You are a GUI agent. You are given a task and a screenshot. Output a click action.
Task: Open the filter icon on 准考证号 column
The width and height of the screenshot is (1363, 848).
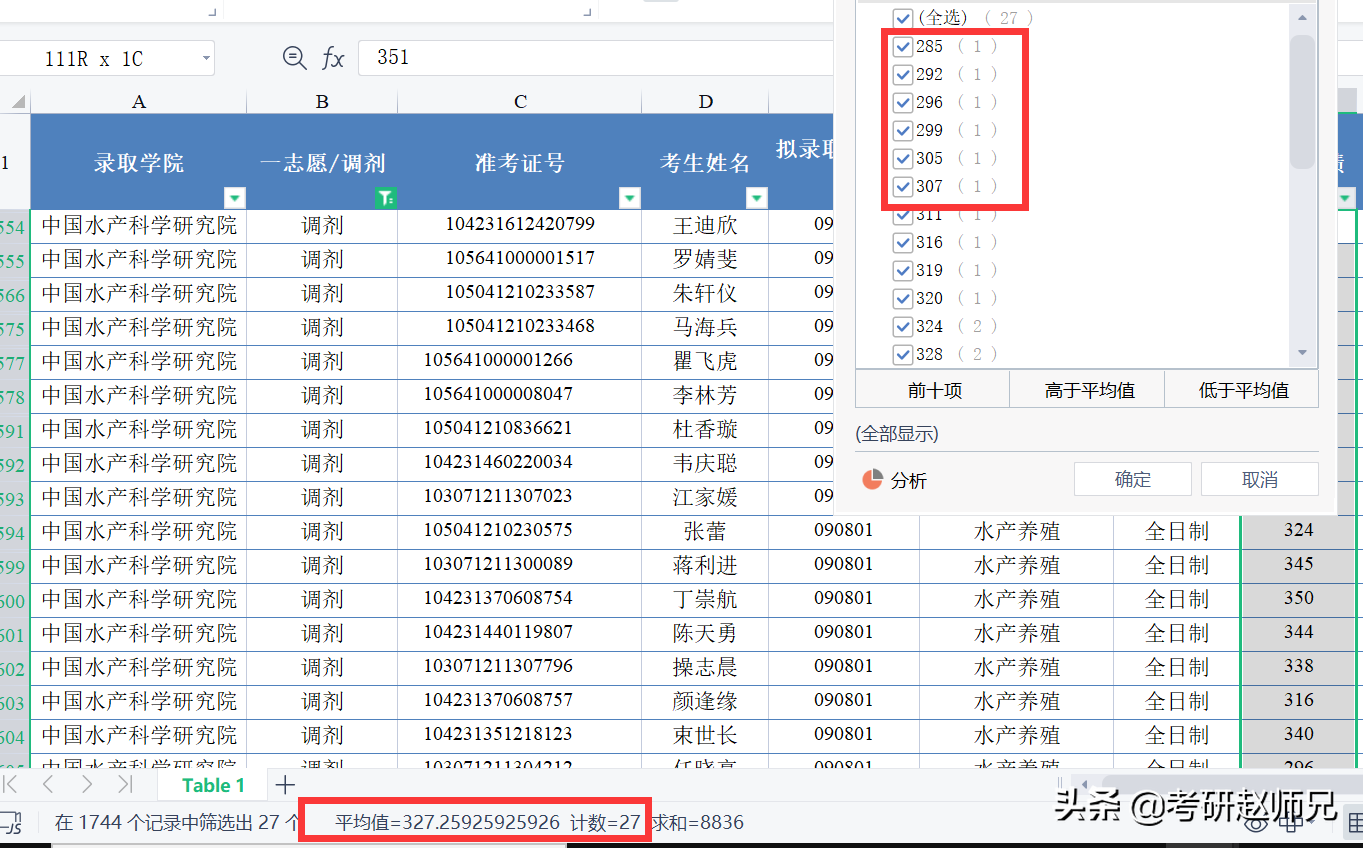(629, 197)
